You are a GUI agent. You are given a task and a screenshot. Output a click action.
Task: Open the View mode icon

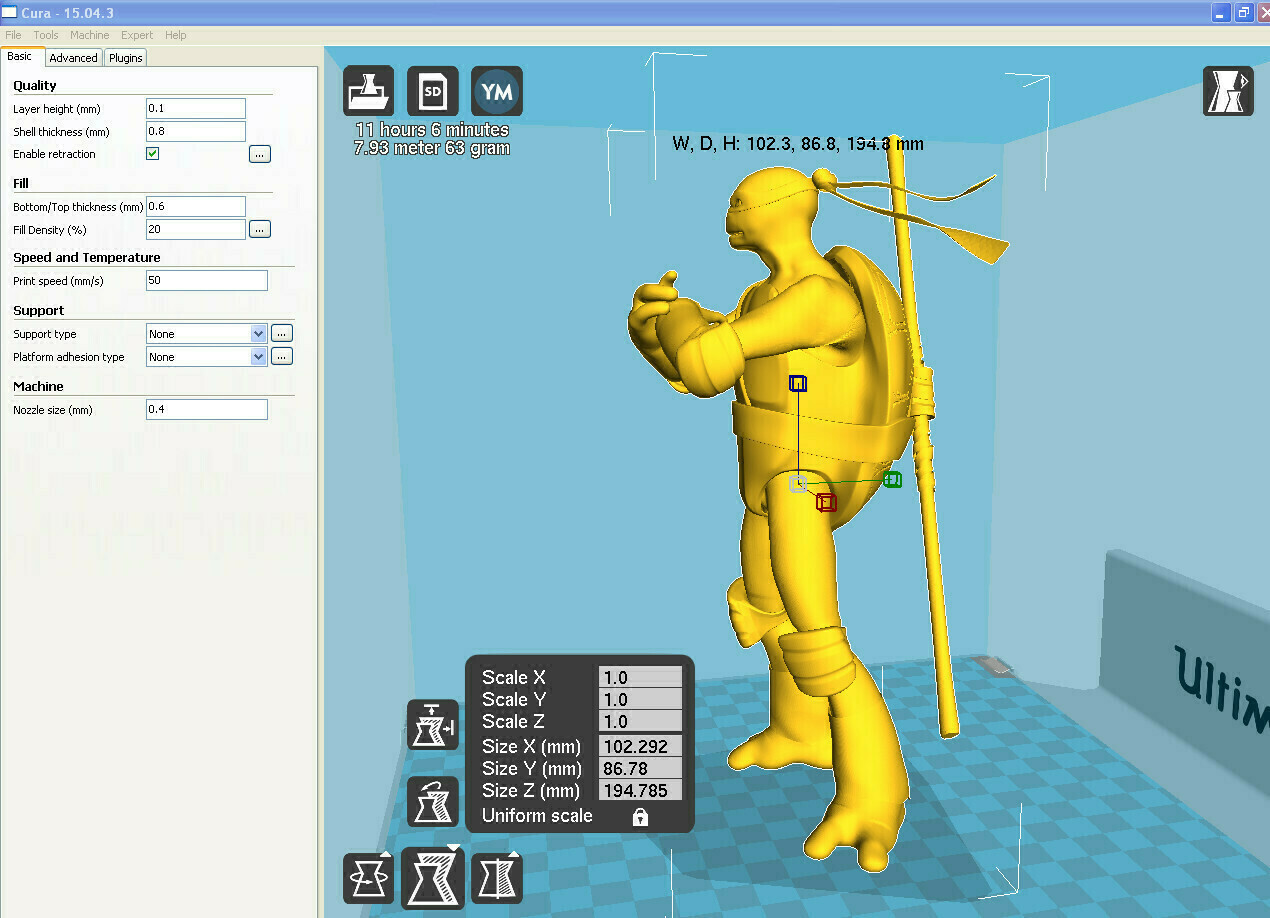pos(1227,91)
